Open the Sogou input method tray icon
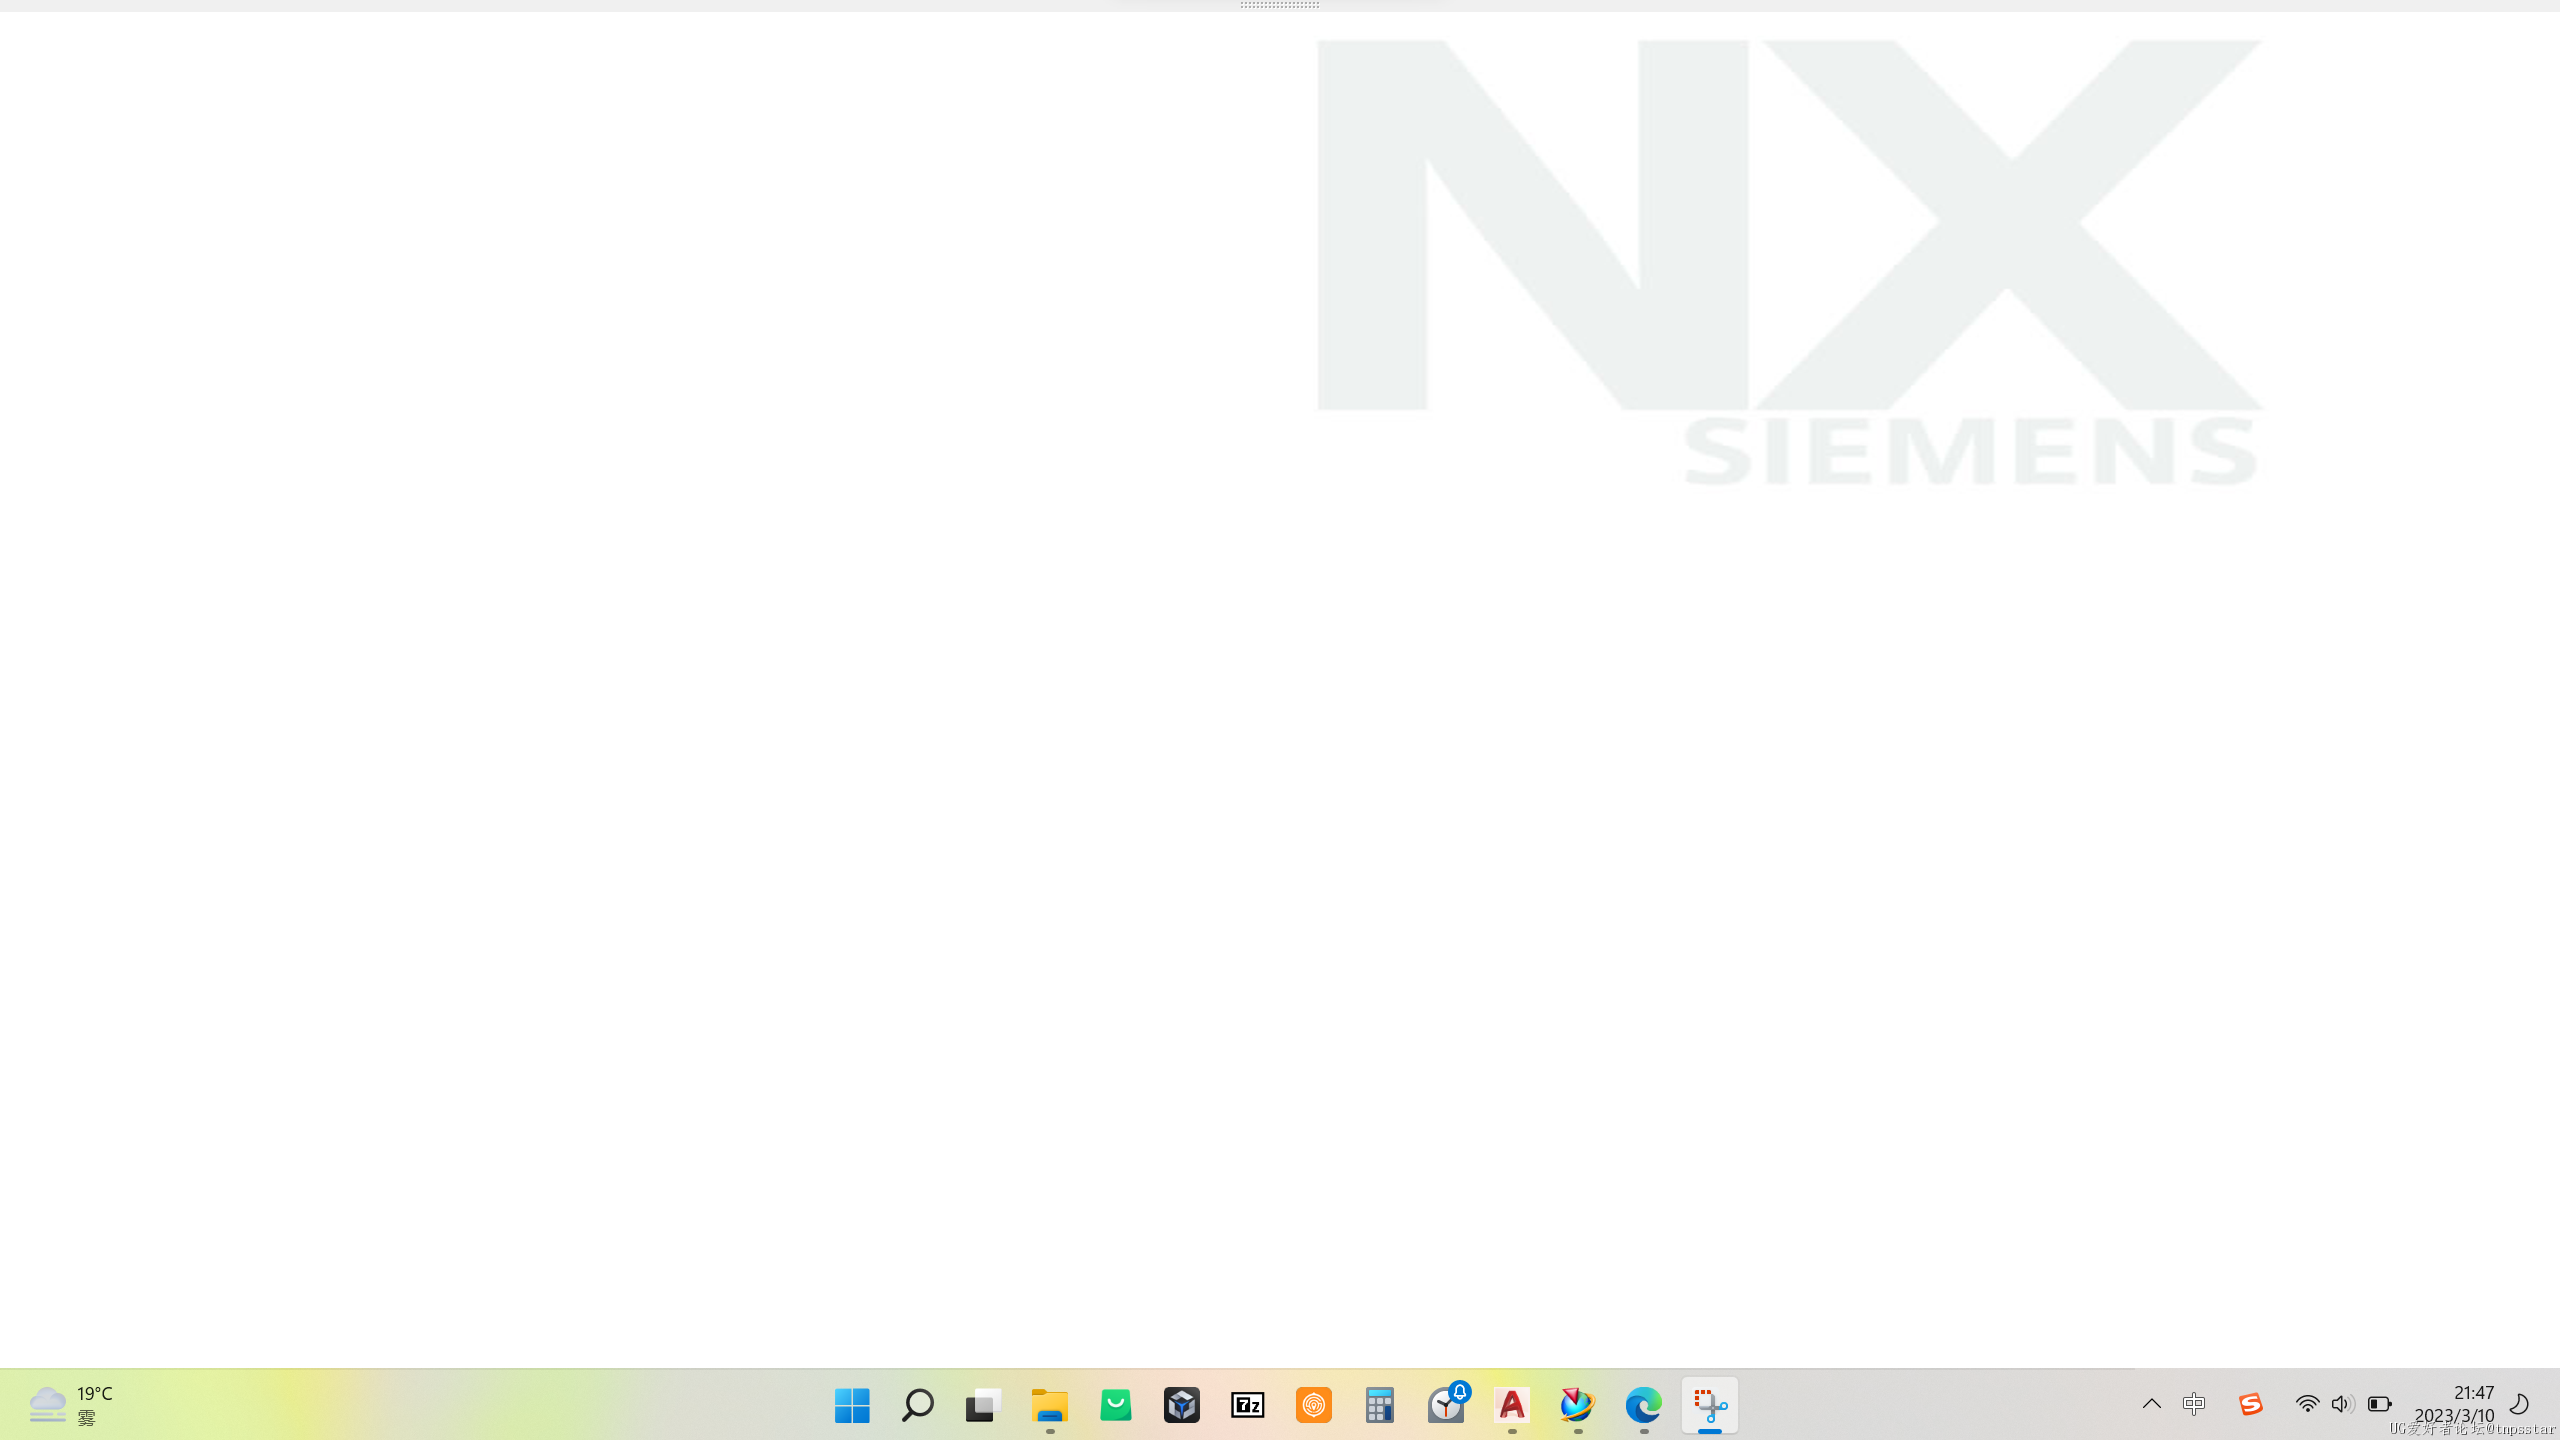 [x=2251, y=1404]
